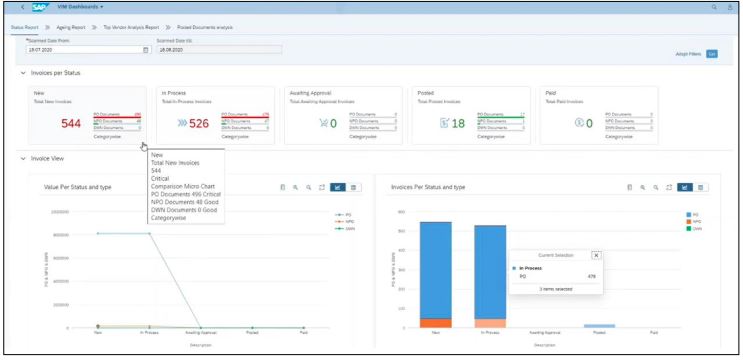The height and width of the screenshot is (360, 743).
Task: Select the light orange NPO segment for In Process
Action: pyautogui.click(x=490, y=324)
